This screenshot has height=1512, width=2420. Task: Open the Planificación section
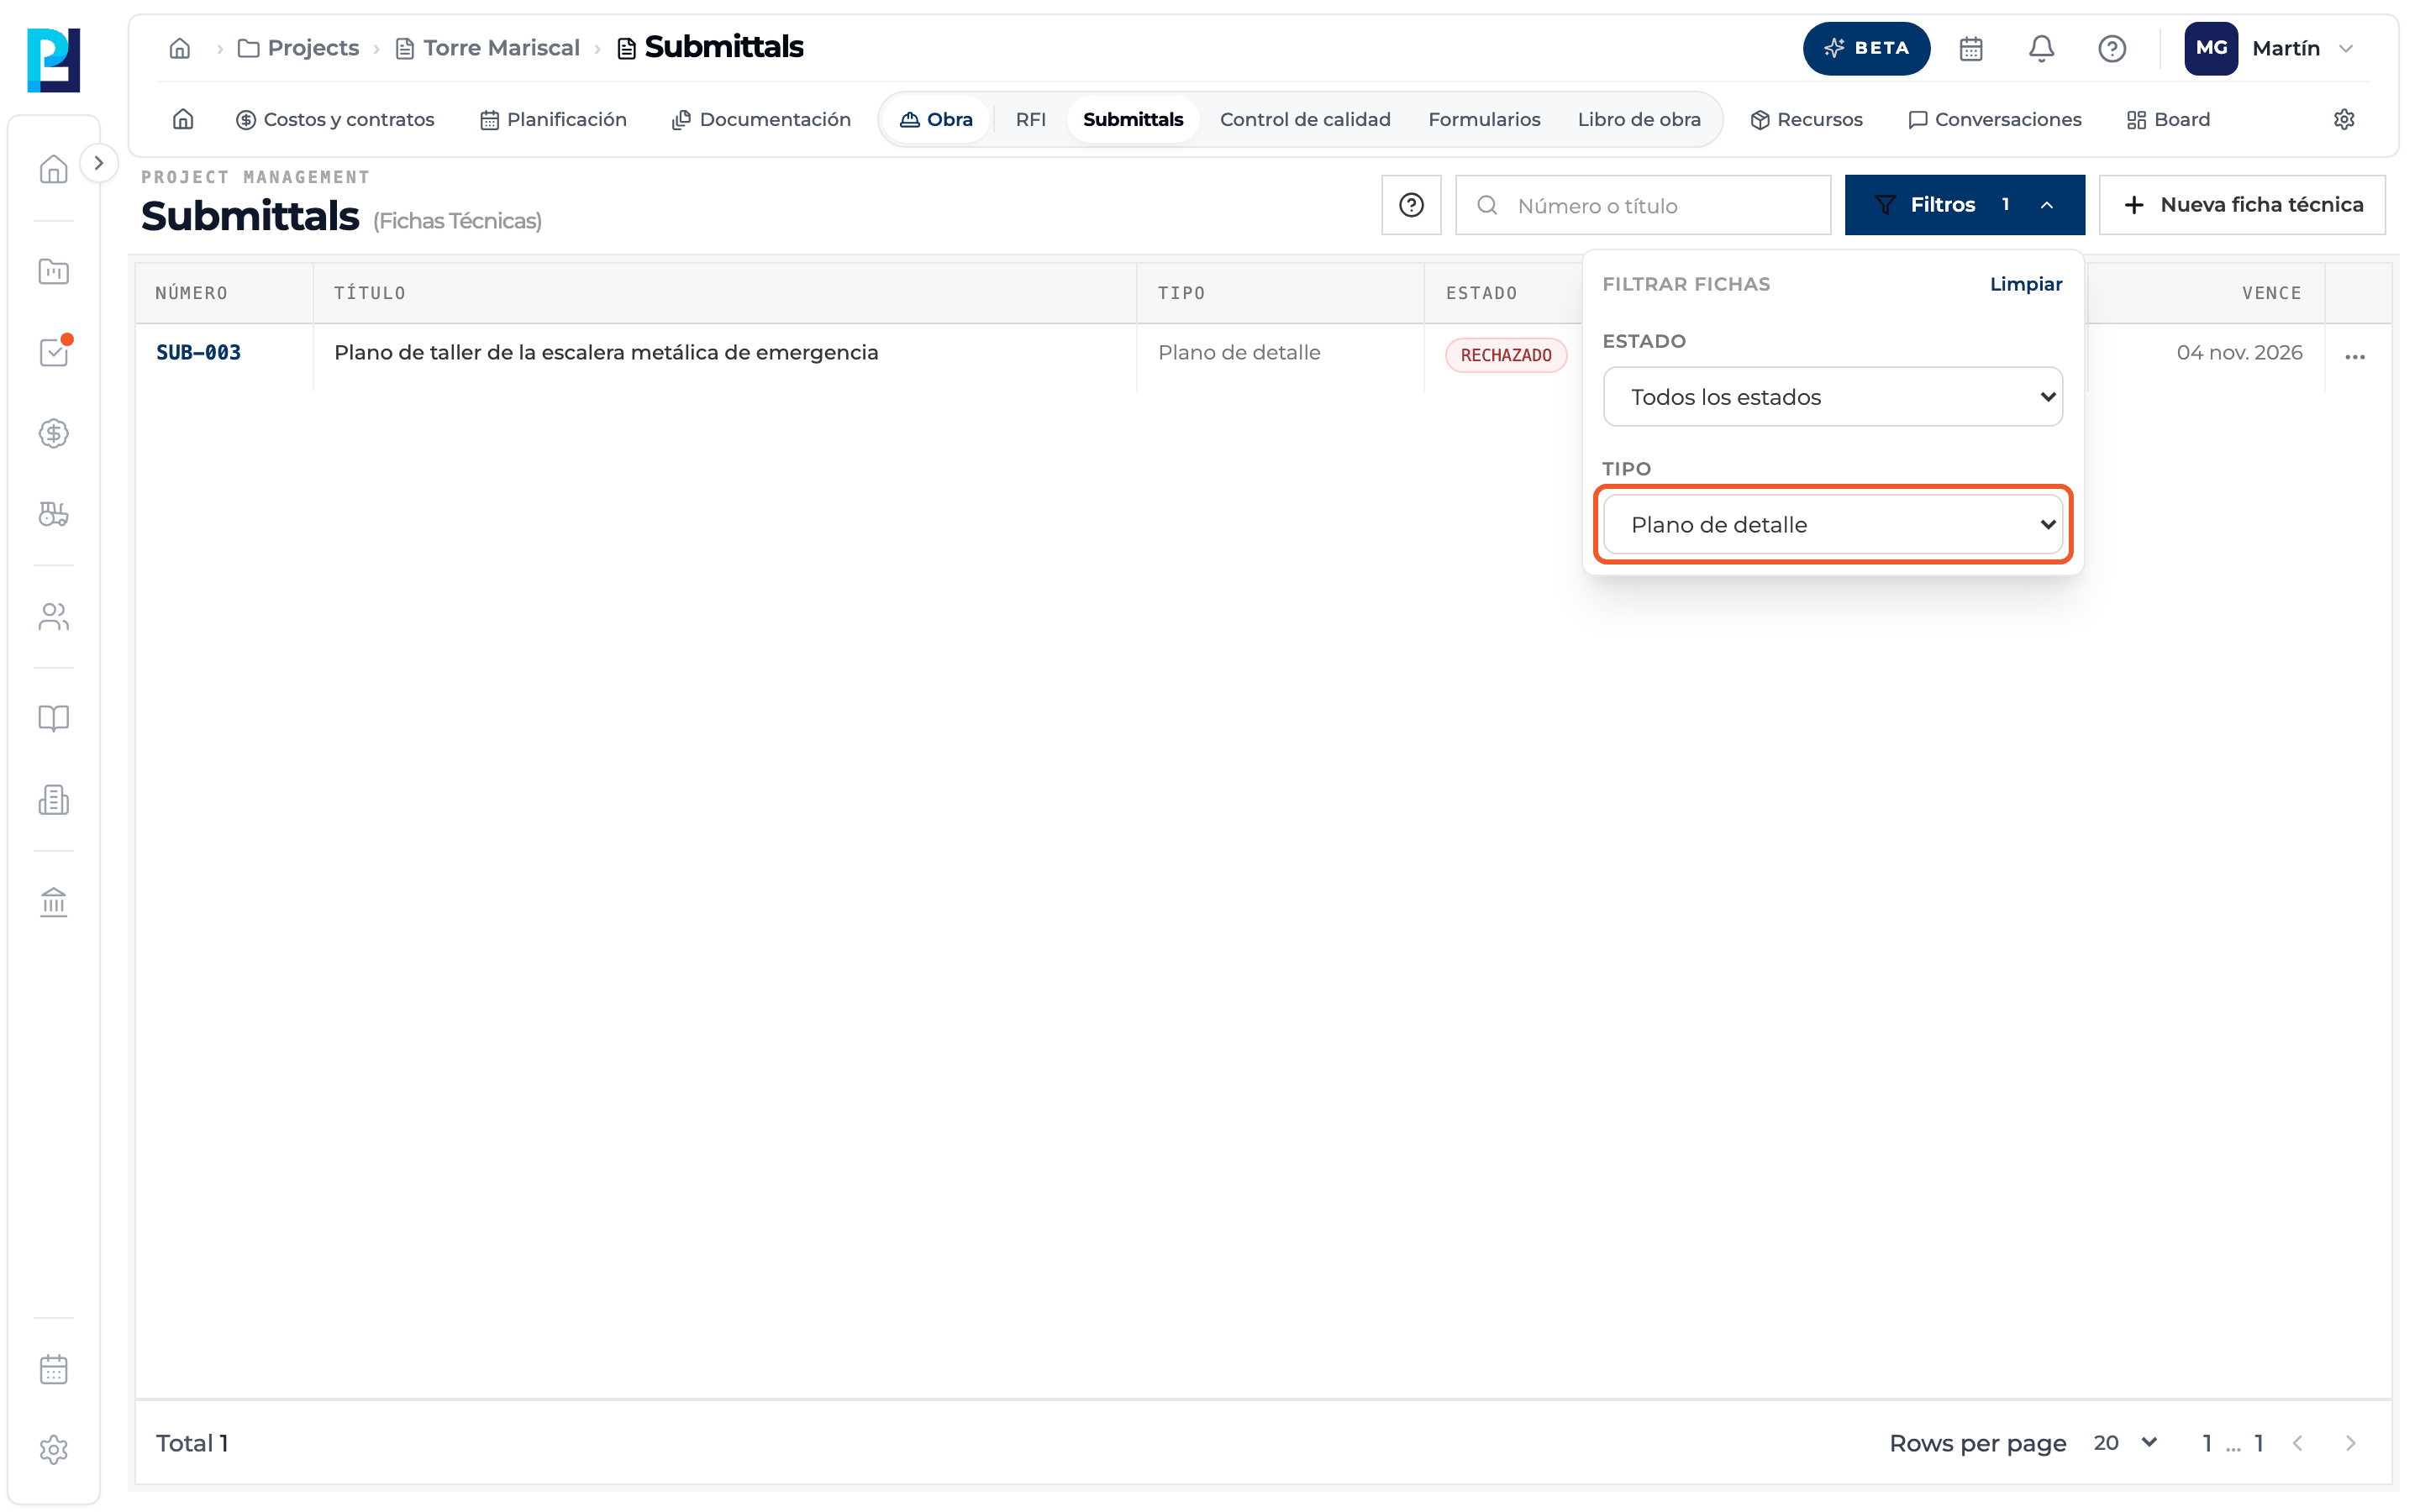553,119
